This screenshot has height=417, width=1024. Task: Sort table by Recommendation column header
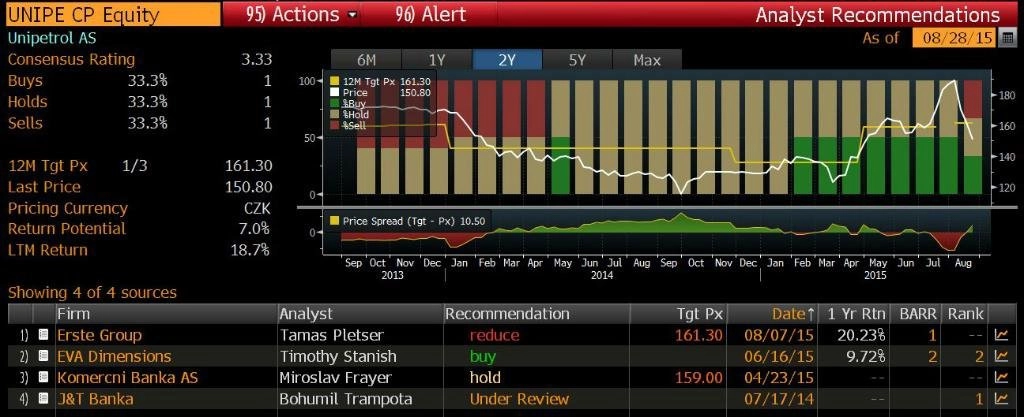(536, 314)
